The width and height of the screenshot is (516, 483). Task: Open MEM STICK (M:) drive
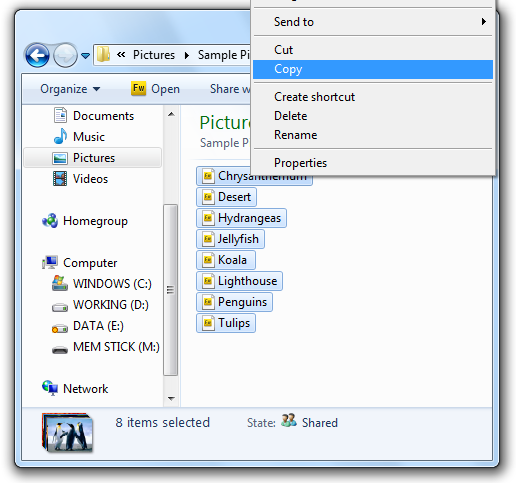(x=116, y=347)
